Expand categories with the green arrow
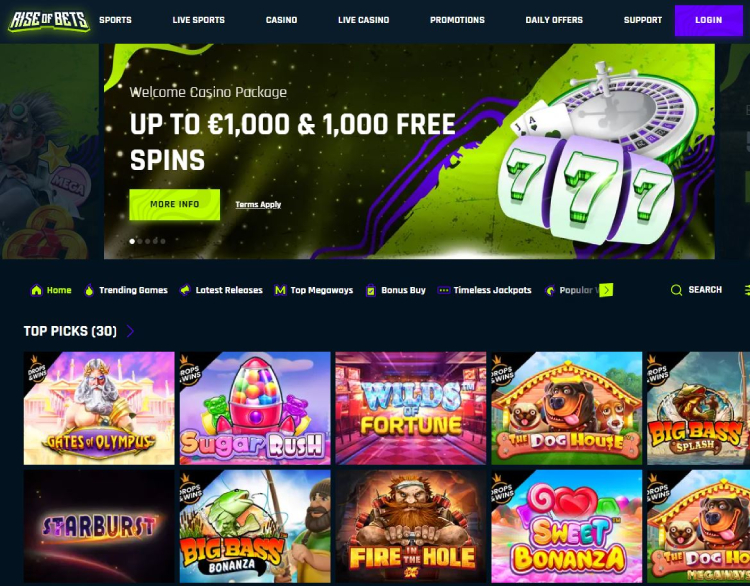750x586 pixels. point(606,290)
